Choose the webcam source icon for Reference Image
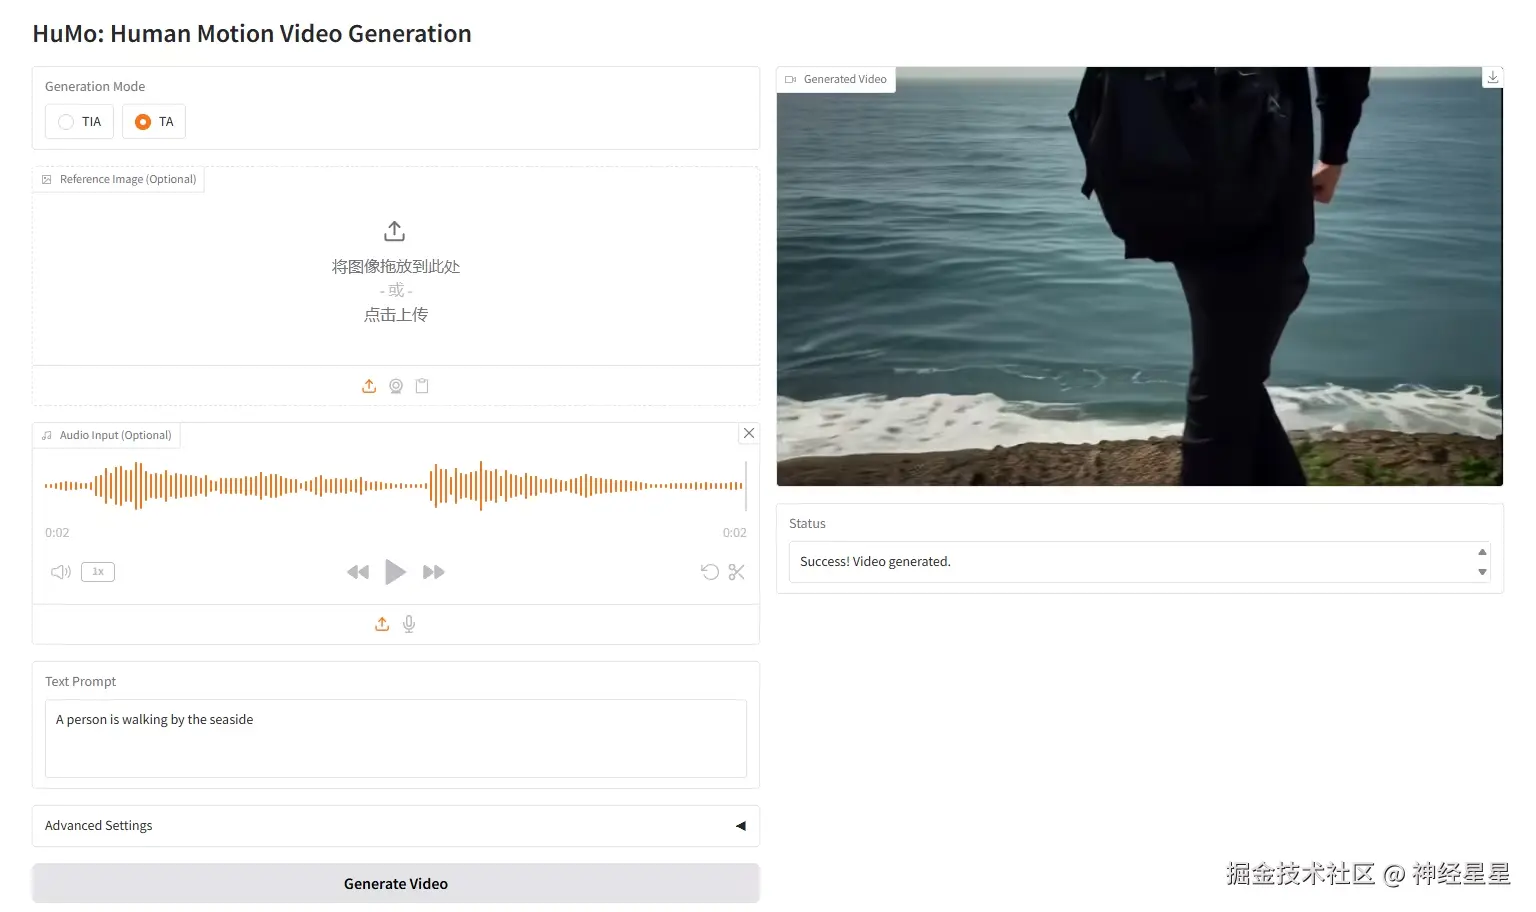Viewport: 1536px width, 912px height. pos(396,386)
